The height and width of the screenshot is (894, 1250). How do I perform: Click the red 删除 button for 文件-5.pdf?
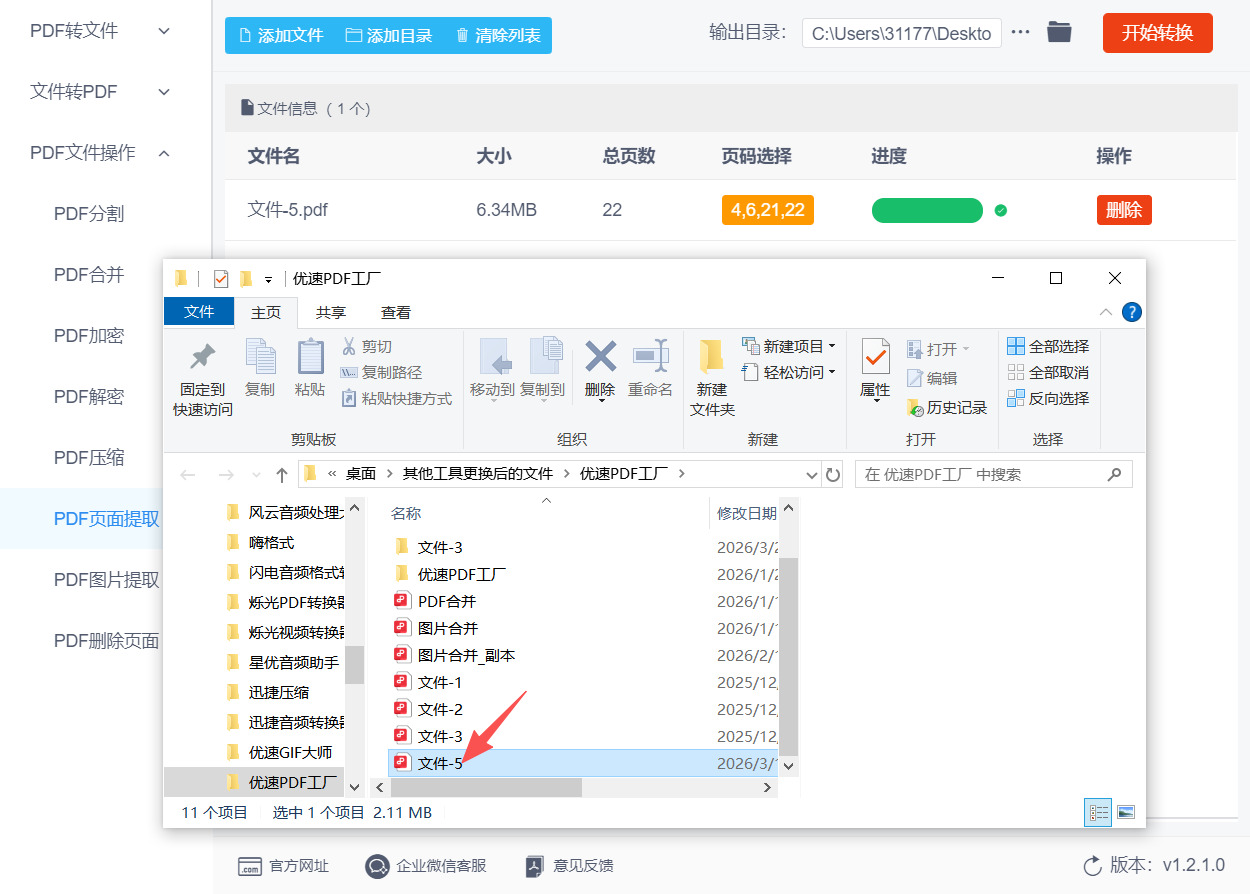click(x=1124, y=210)
